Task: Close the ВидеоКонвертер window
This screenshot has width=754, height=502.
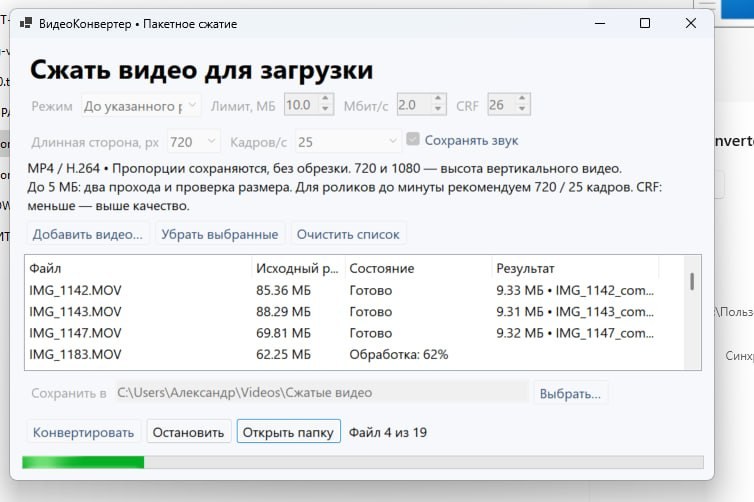Action: (691, 23)
